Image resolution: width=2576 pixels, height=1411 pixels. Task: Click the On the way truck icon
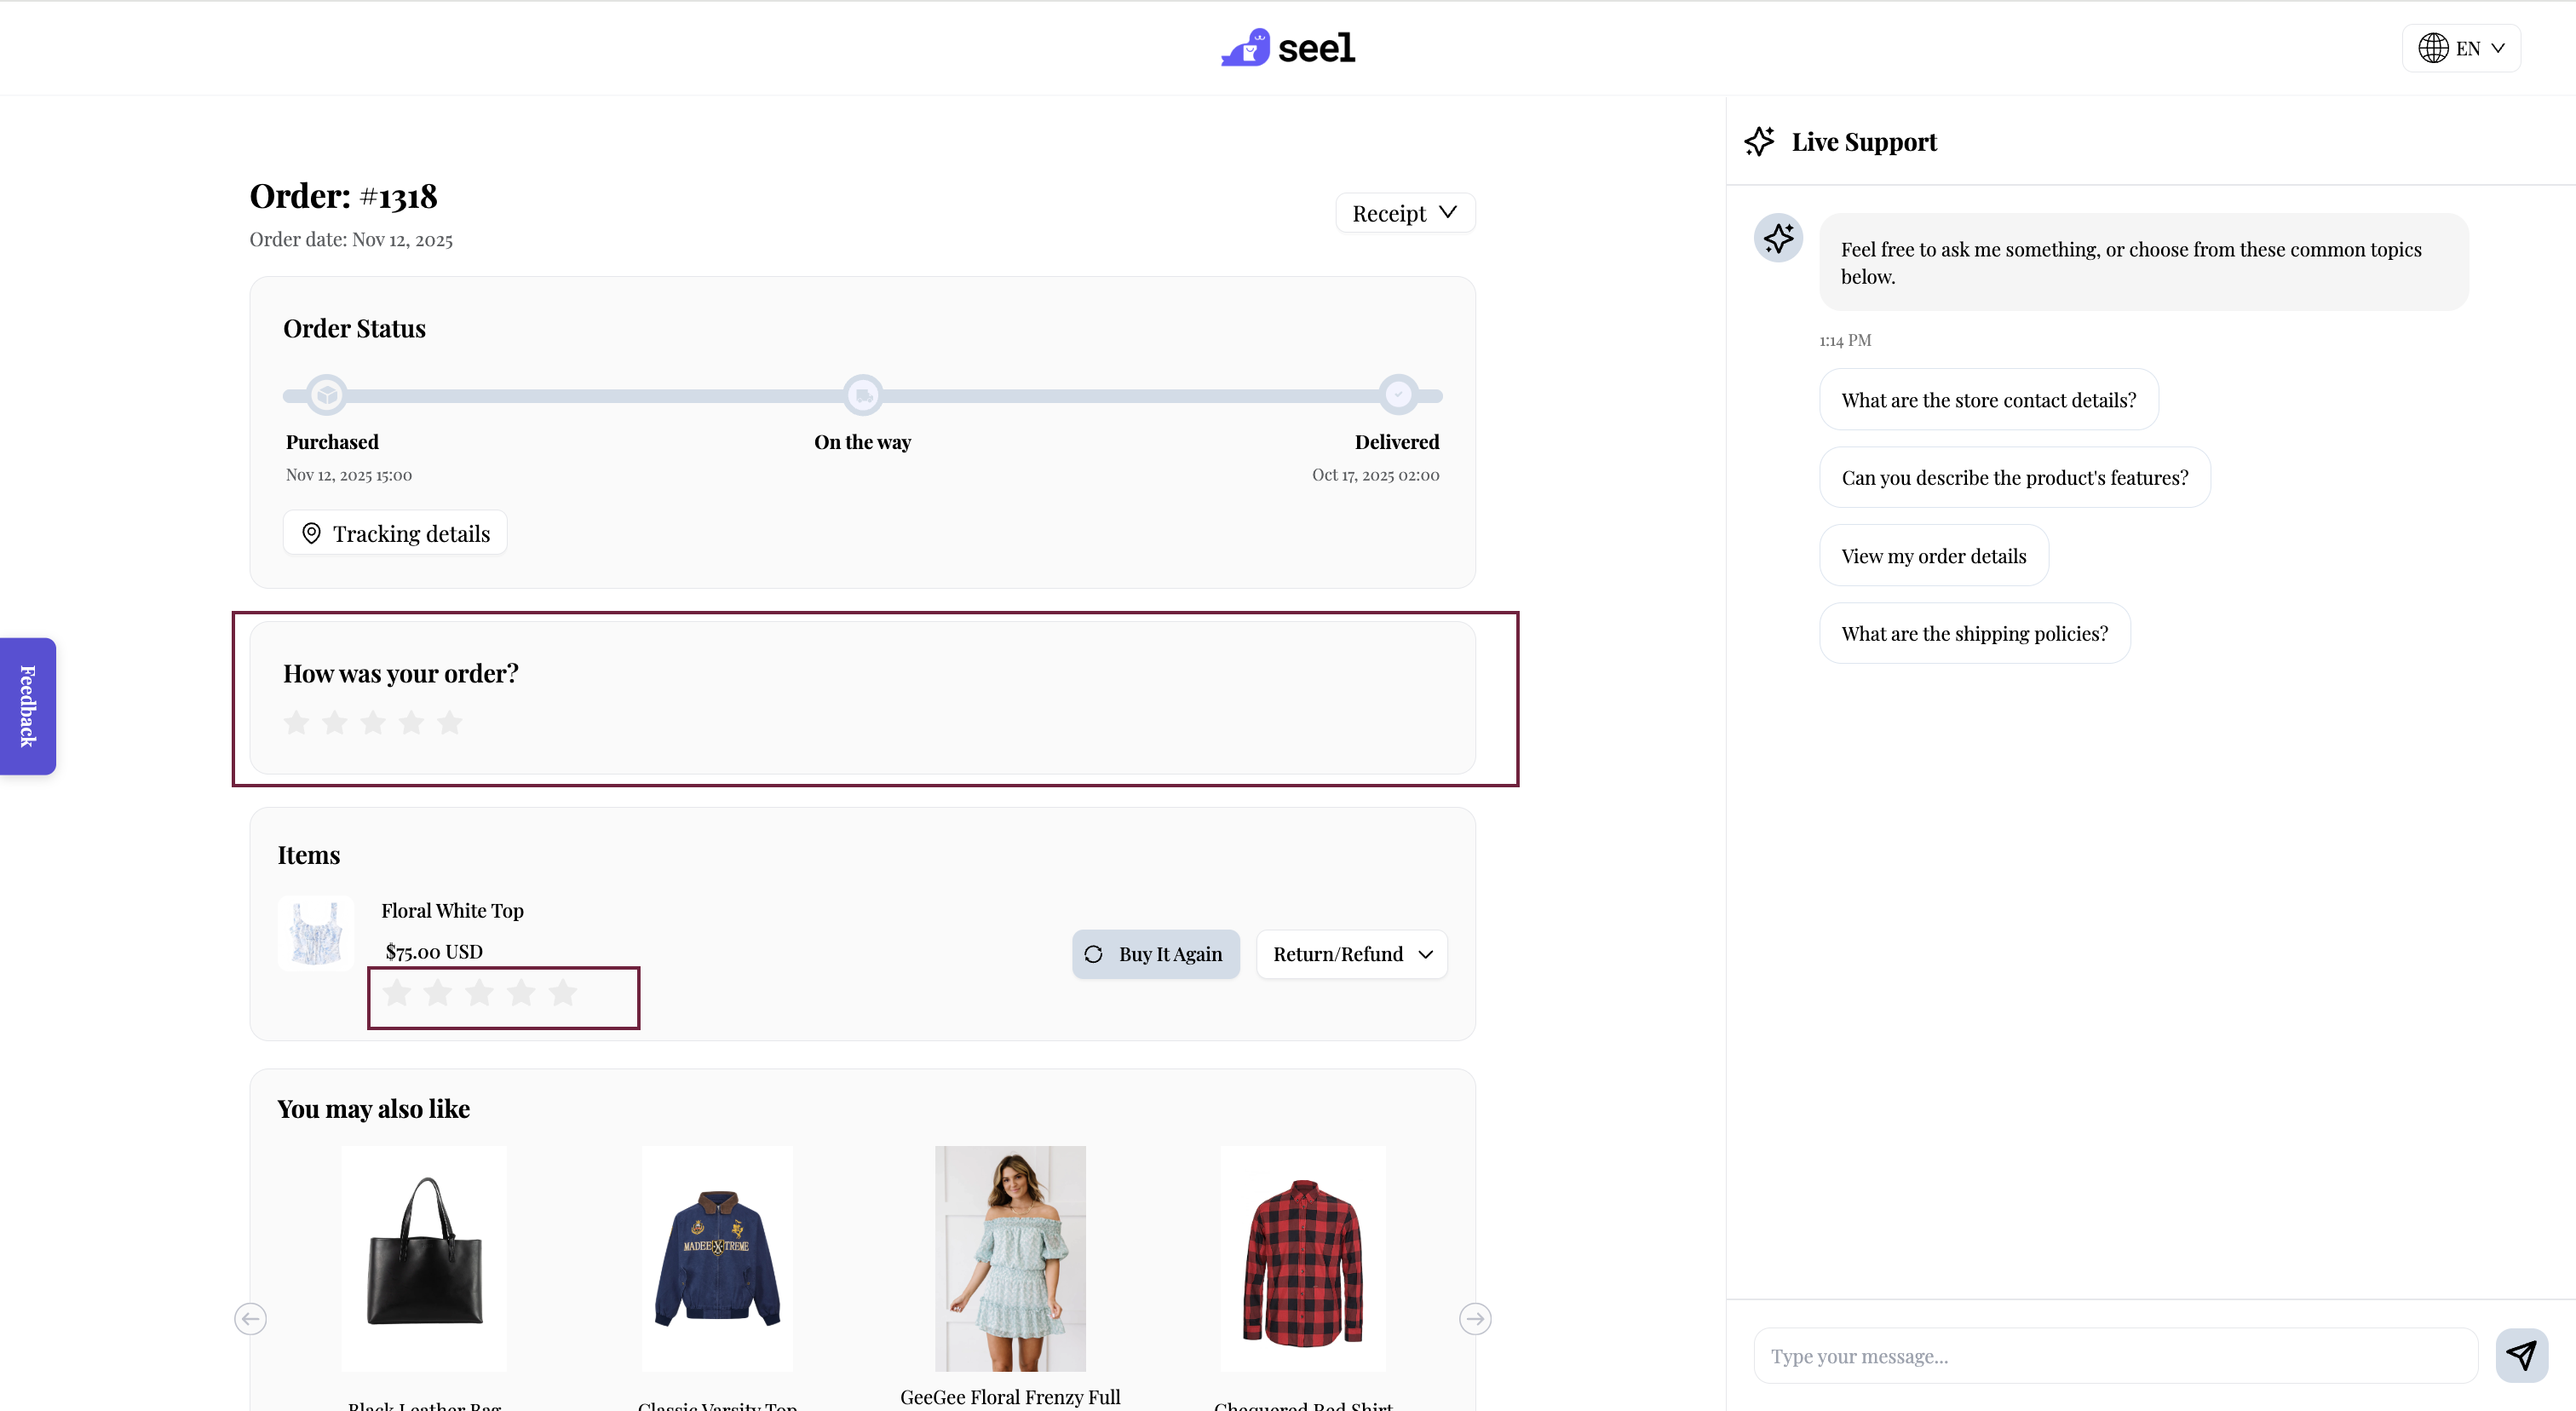862,395
